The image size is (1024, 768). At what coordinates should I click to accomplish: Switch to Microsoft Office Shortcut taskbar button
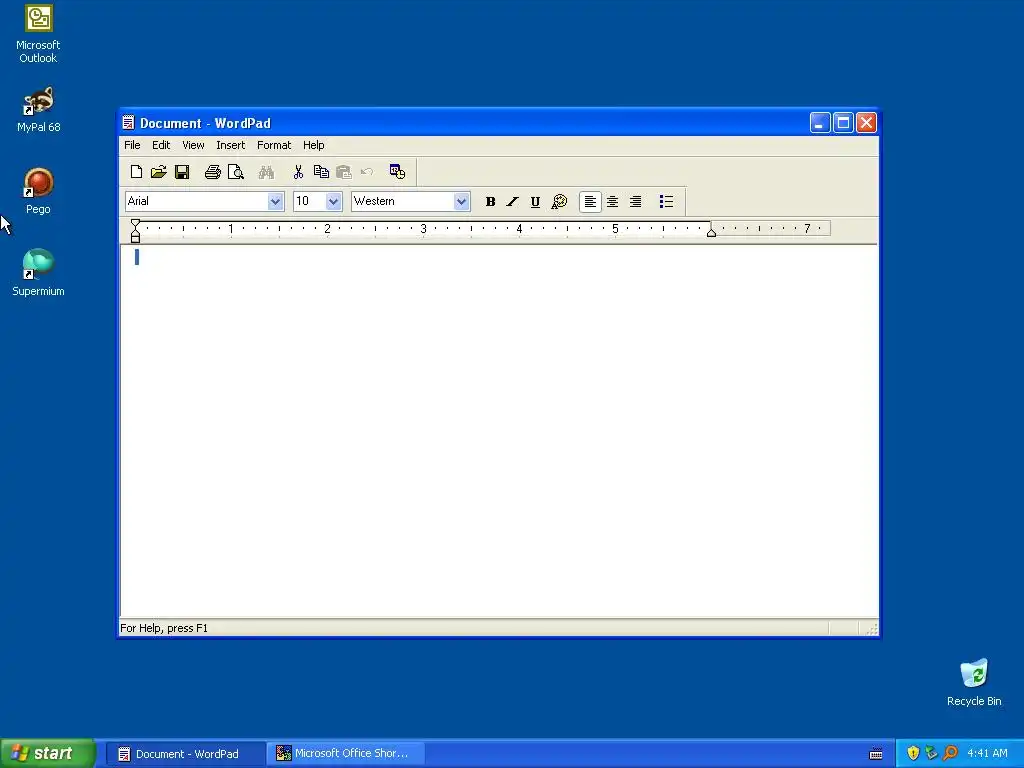(x=346, y=754)
